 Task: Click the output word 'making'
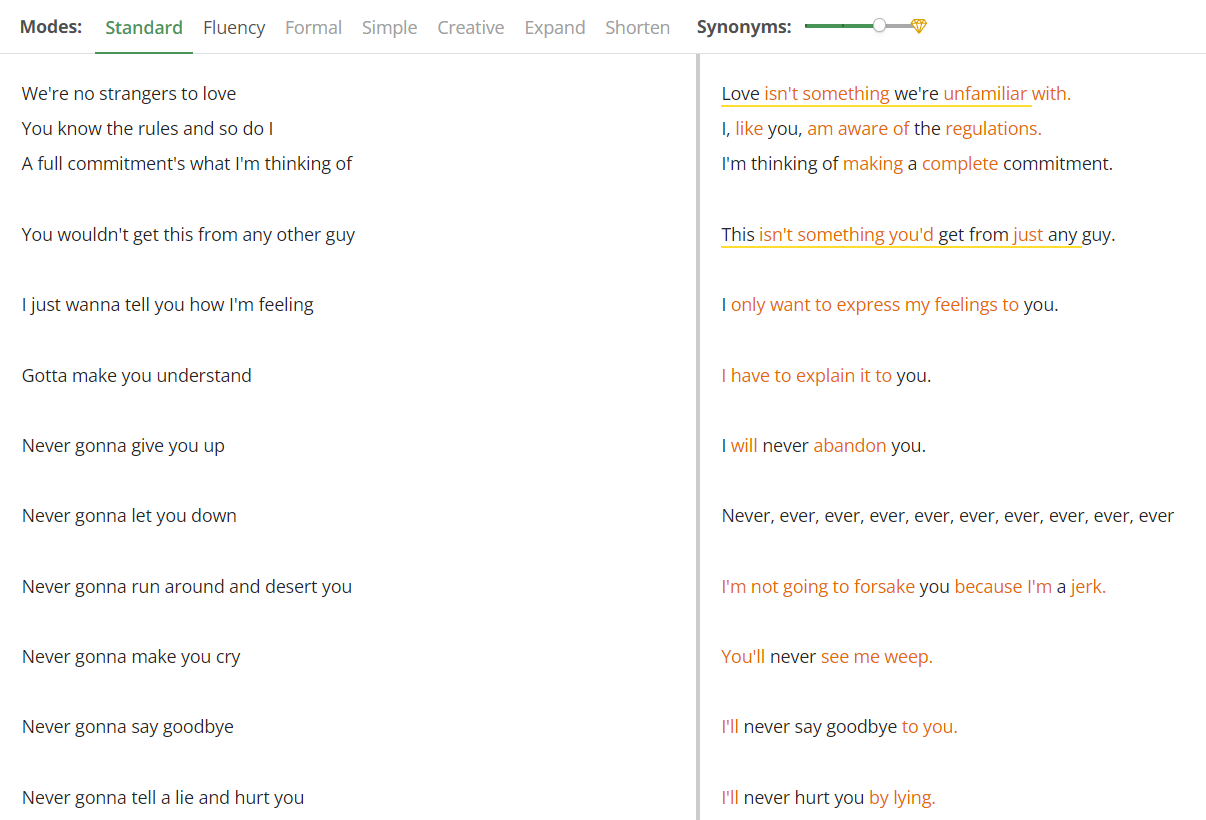873,163
